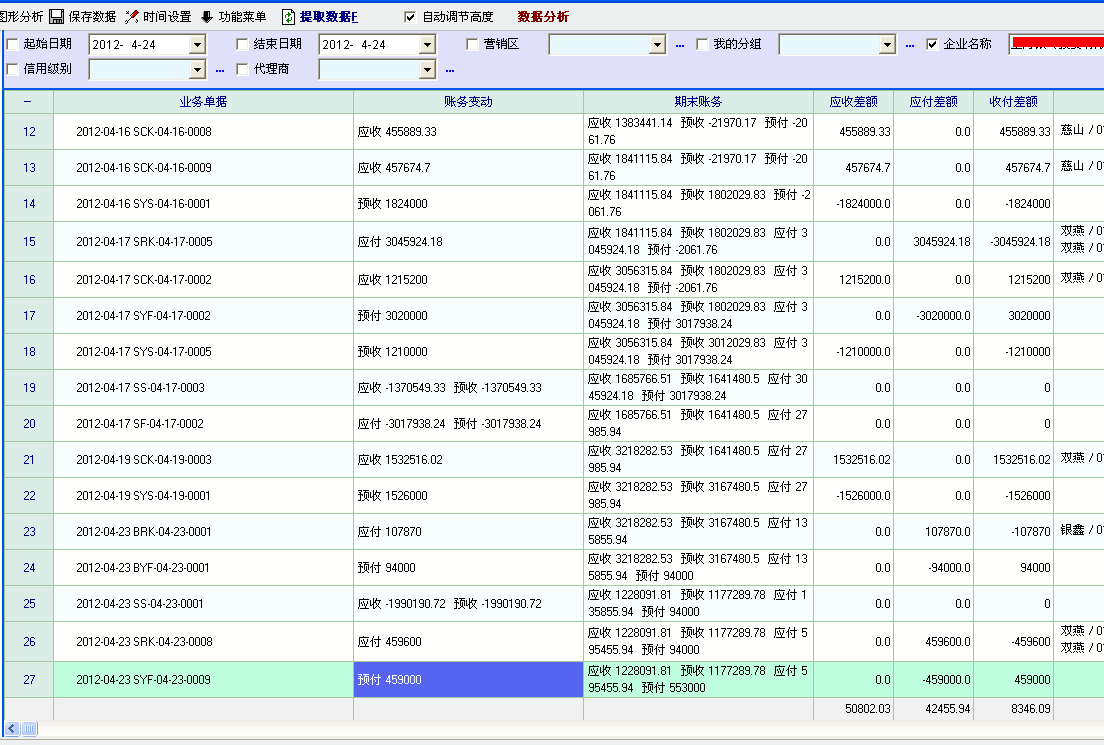The width and height of the screenshot is (1104, 745).
Task: Click the green 提取数据 refresh icon
Action: coord(289,17)
